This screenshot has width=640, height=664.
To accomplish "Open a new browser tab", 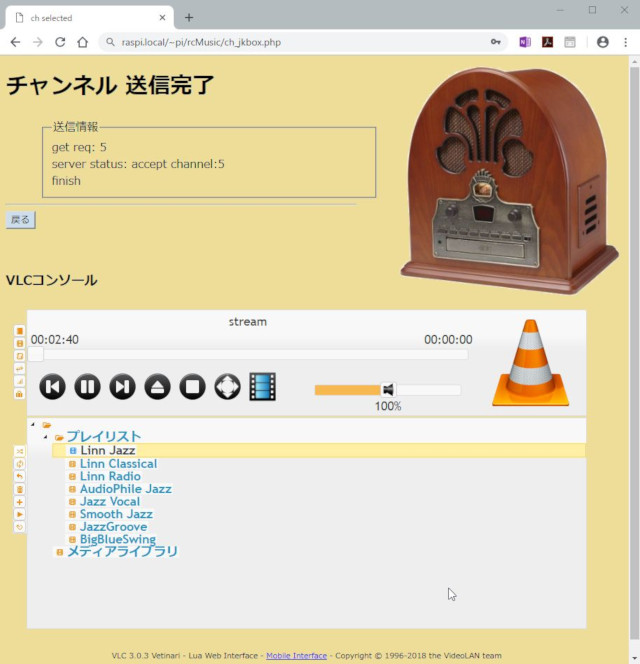I will [189, 17].
